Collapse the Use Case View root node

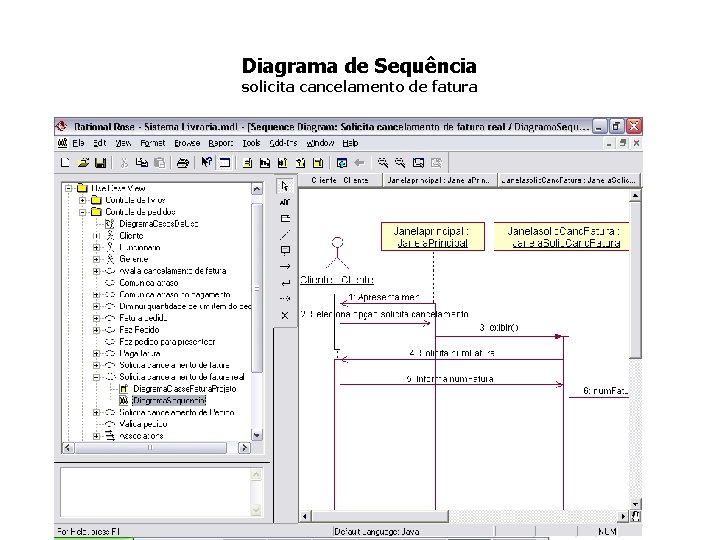(69, 188)
